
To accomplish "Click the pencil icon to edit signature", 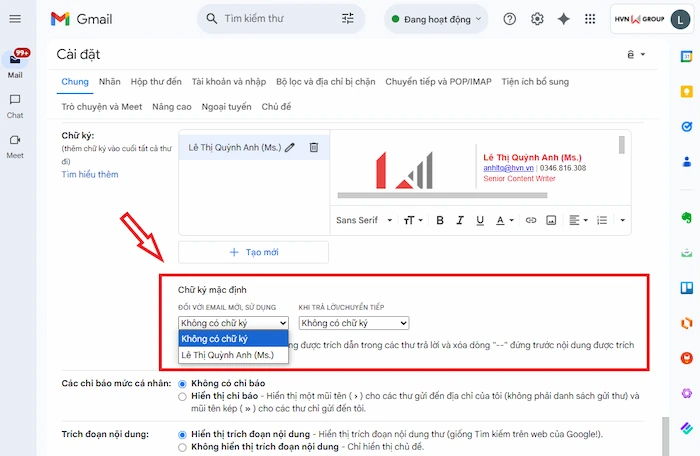I will [290, 147].
